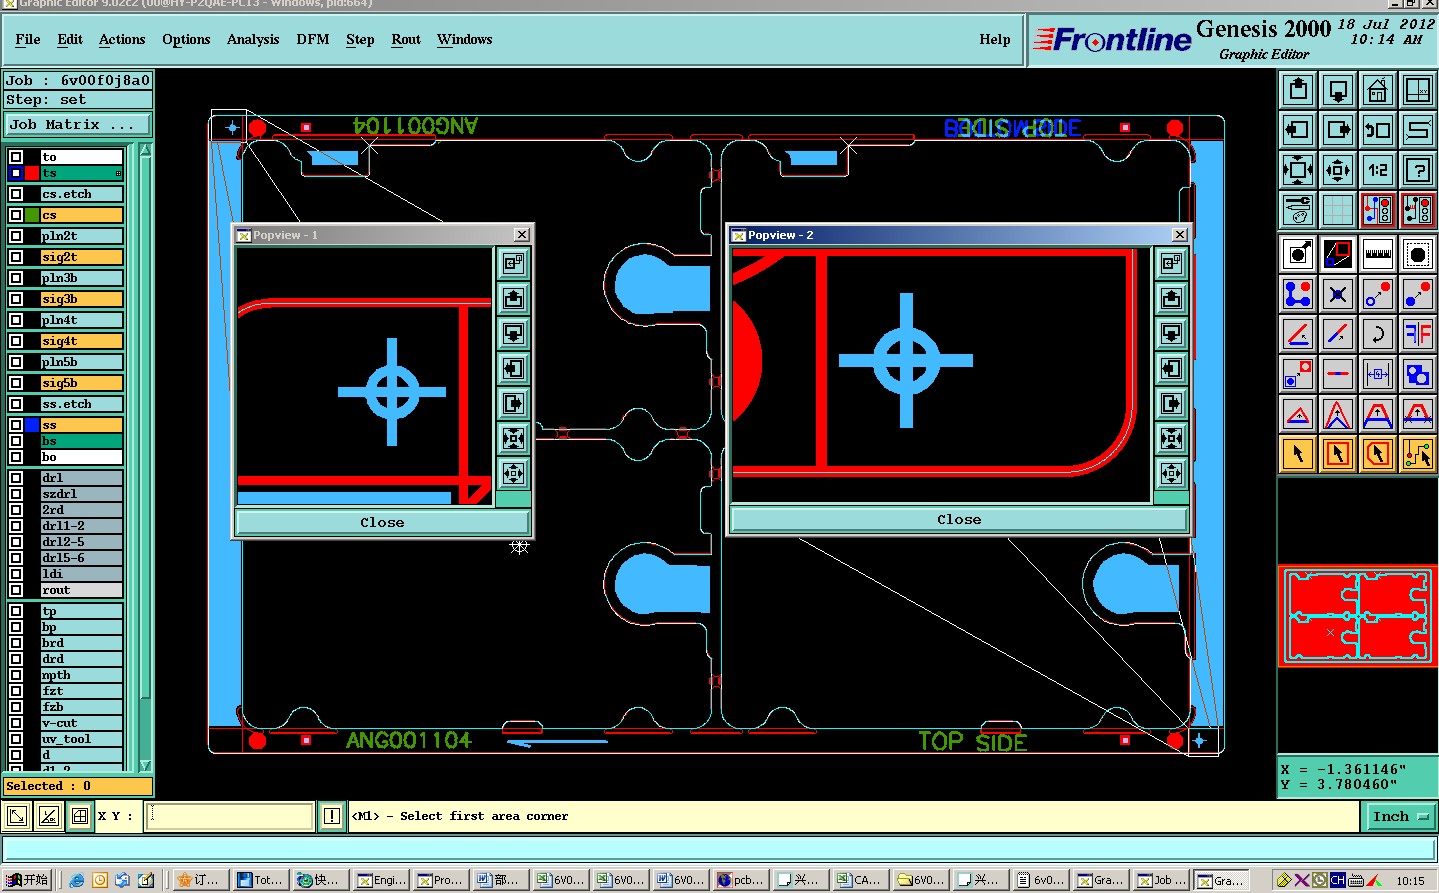Viewport: 1439px width, 893px height.
Task: Open the Analysis menu
Action: [x=253, y=39]
